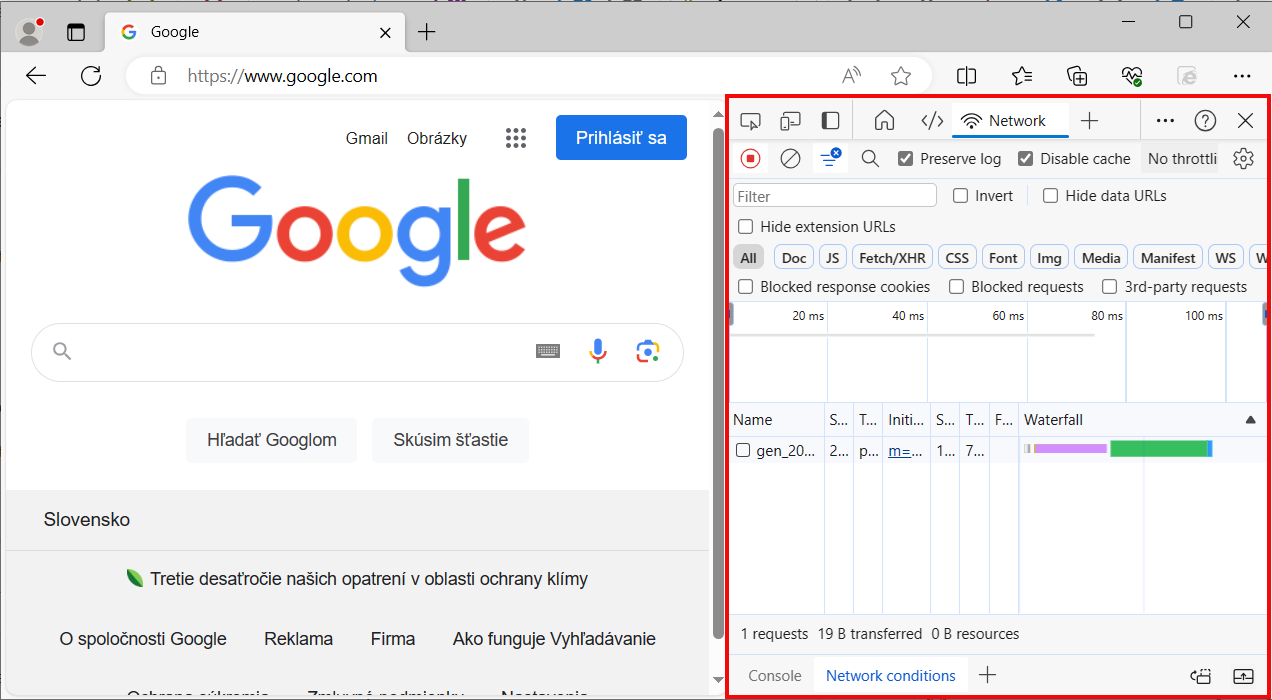Open the Obrázky link

[437, 138]
